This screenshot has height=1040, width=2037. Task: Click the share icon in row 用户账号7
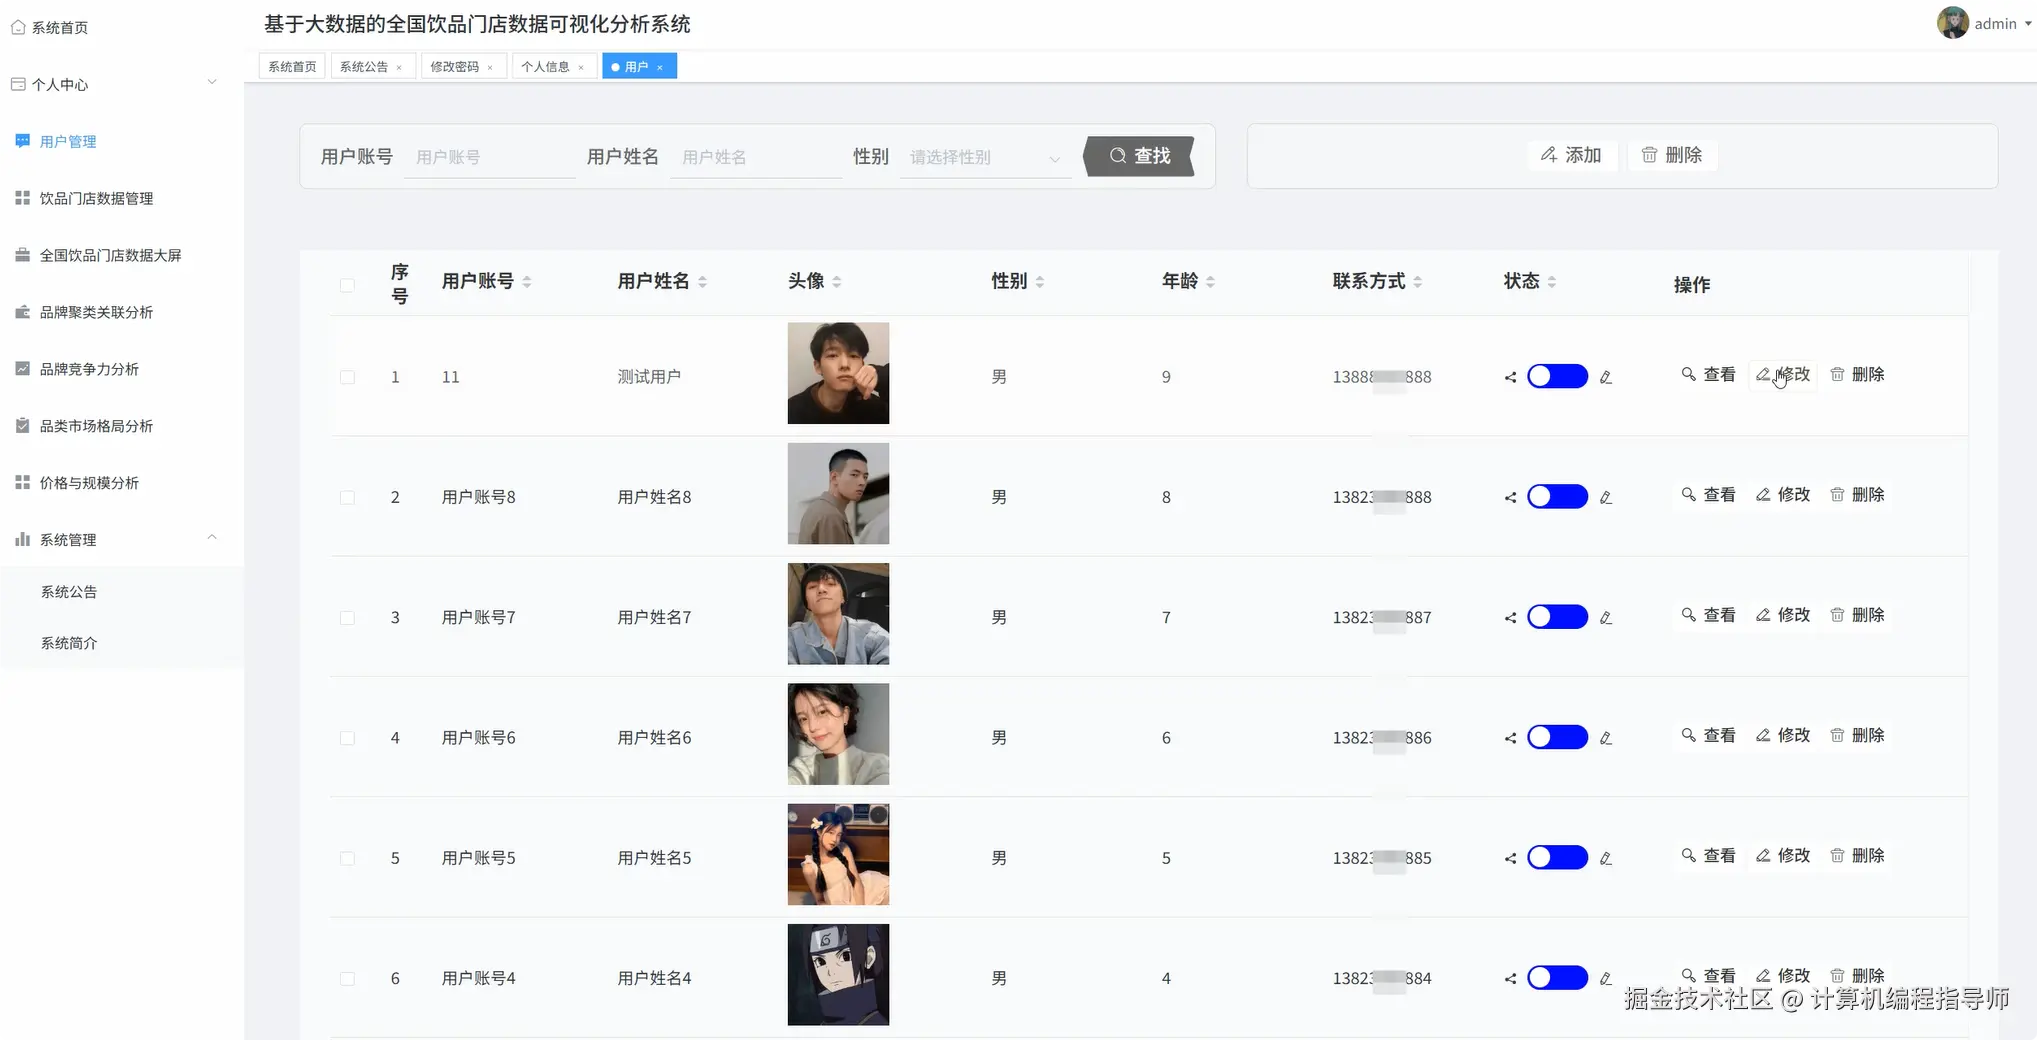pos(1510,618)
